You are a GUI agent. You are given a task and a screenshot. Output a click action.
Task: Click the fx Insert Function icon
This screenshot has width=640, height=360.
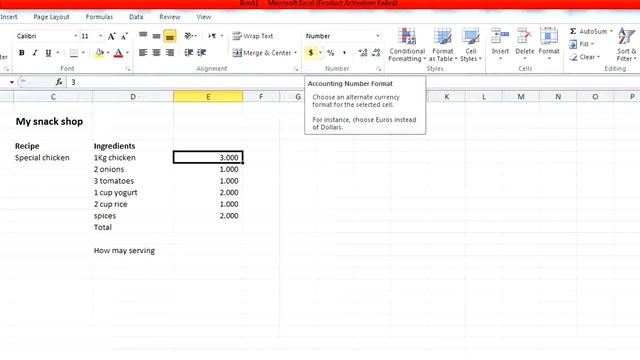[x=59, y=82]
